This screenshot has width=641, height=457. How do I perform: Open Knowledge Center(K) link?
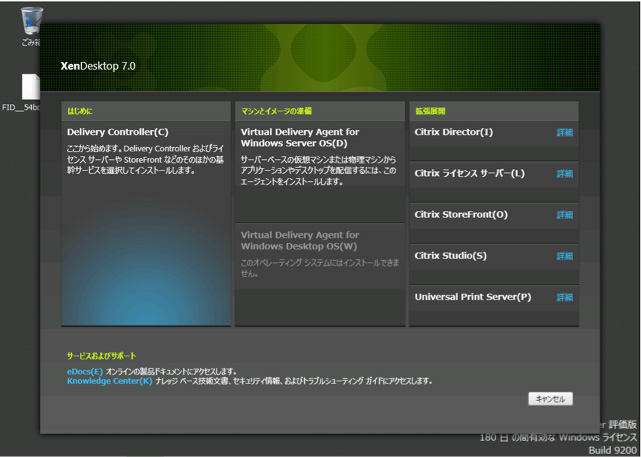(x=110, y=381)
